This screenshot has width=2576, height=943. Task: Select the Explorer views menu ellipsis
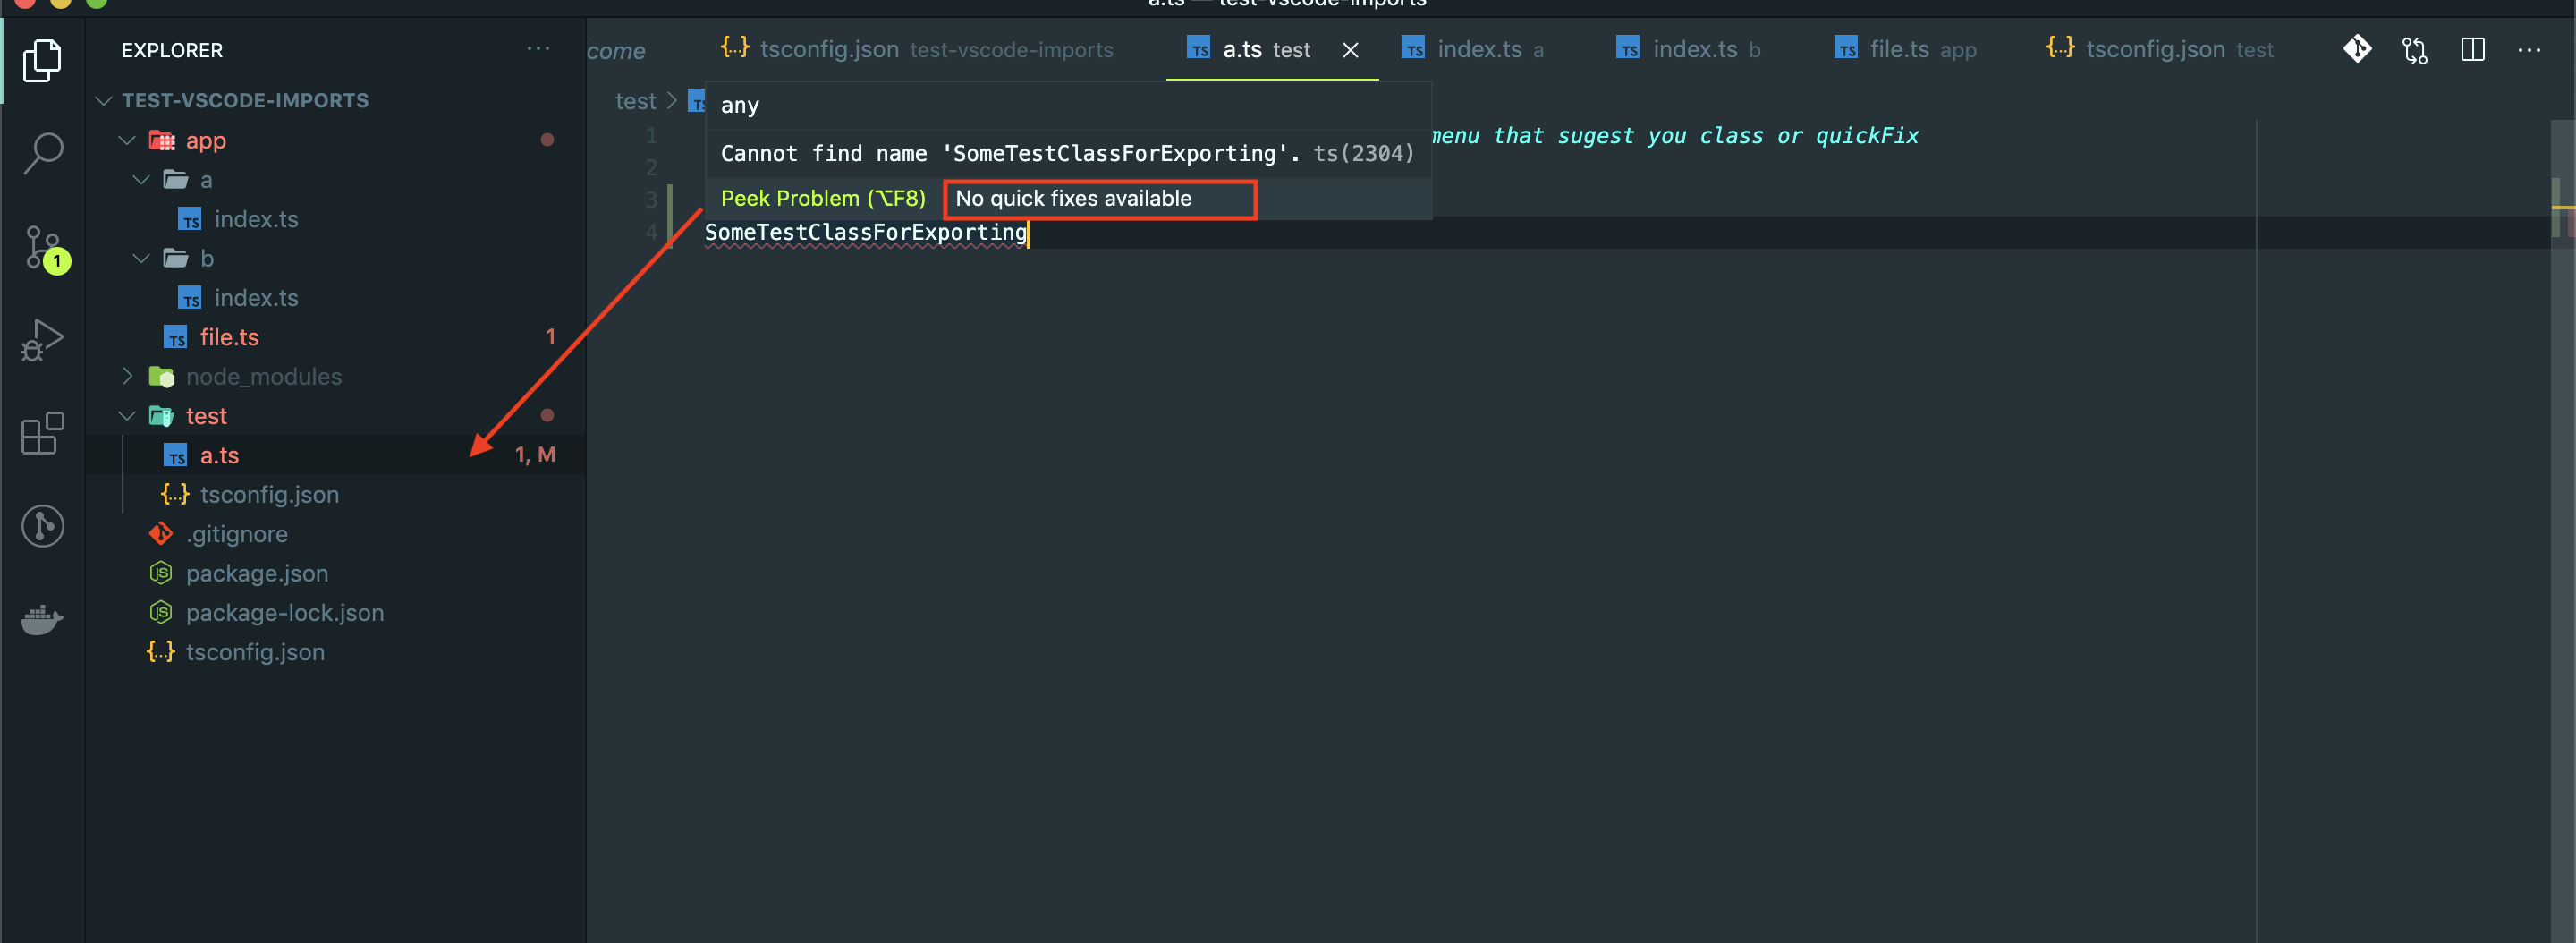click(x=539, y=49)
